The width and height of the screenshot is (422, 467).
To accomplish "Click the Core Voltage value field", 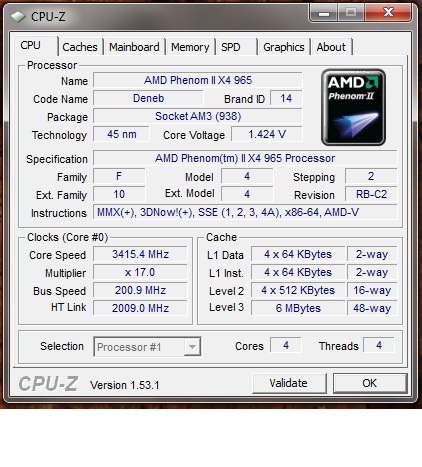I will coord(267,134).
